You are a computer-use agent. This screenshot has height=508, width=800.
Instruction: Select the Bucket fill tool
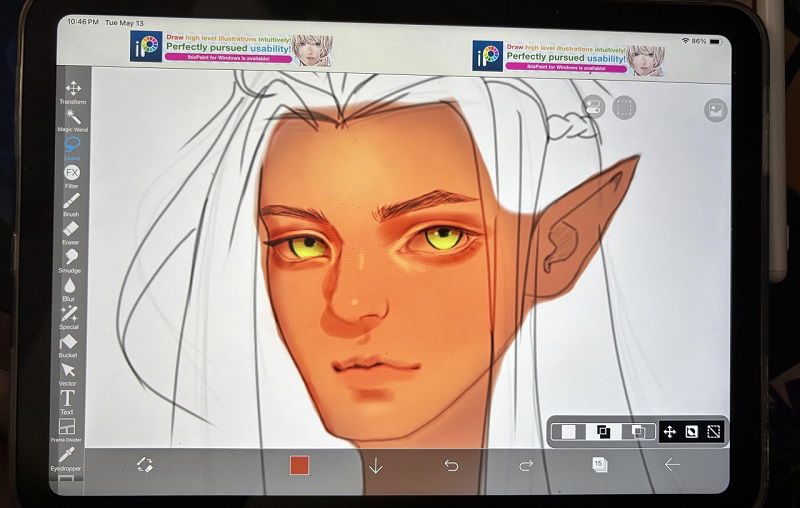pos(69,343)
